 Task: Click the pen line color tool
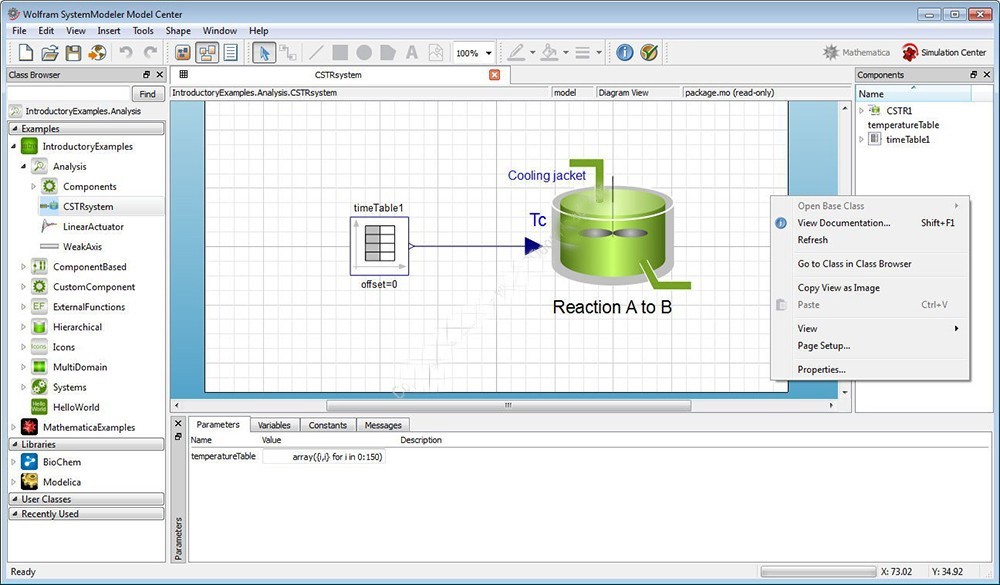pos(516,52)
